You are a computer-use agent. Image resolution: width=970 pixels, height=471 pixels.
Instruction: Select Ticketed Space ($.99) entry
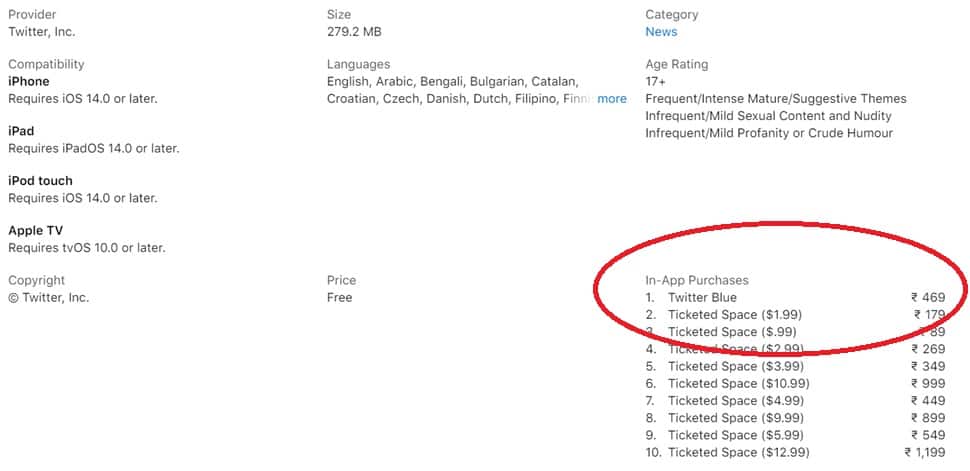coord(795,332)
